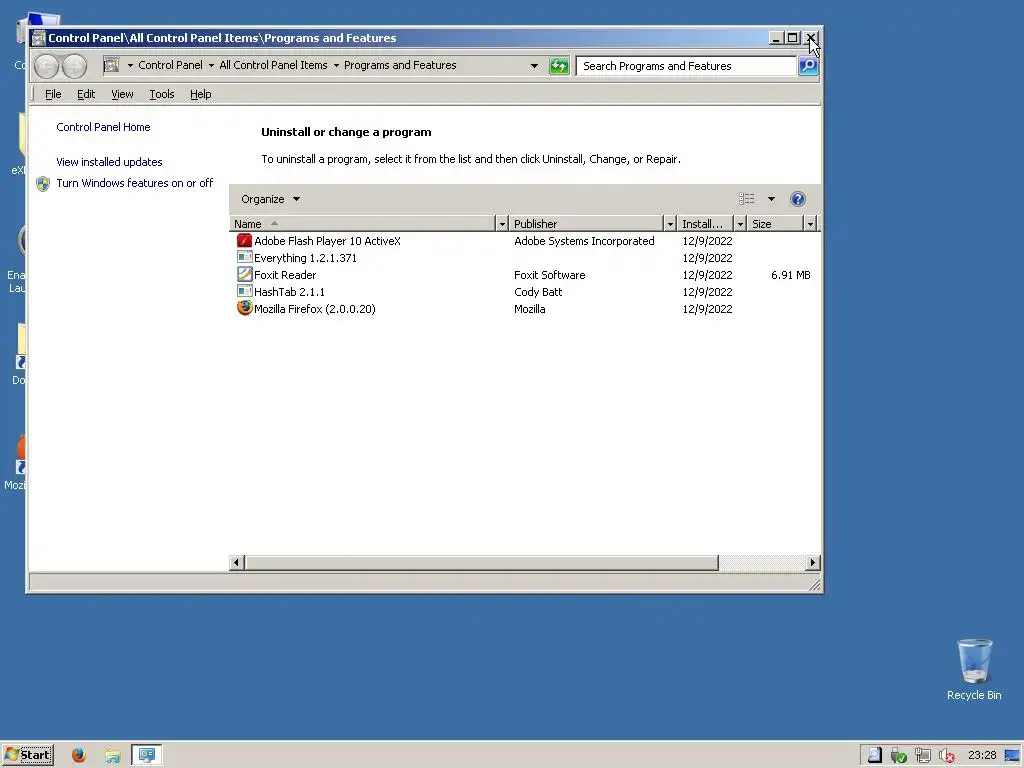1024x768 pixels.
Task: Click the Control Panel taskbar button
Action: click(x=147, y=756)
